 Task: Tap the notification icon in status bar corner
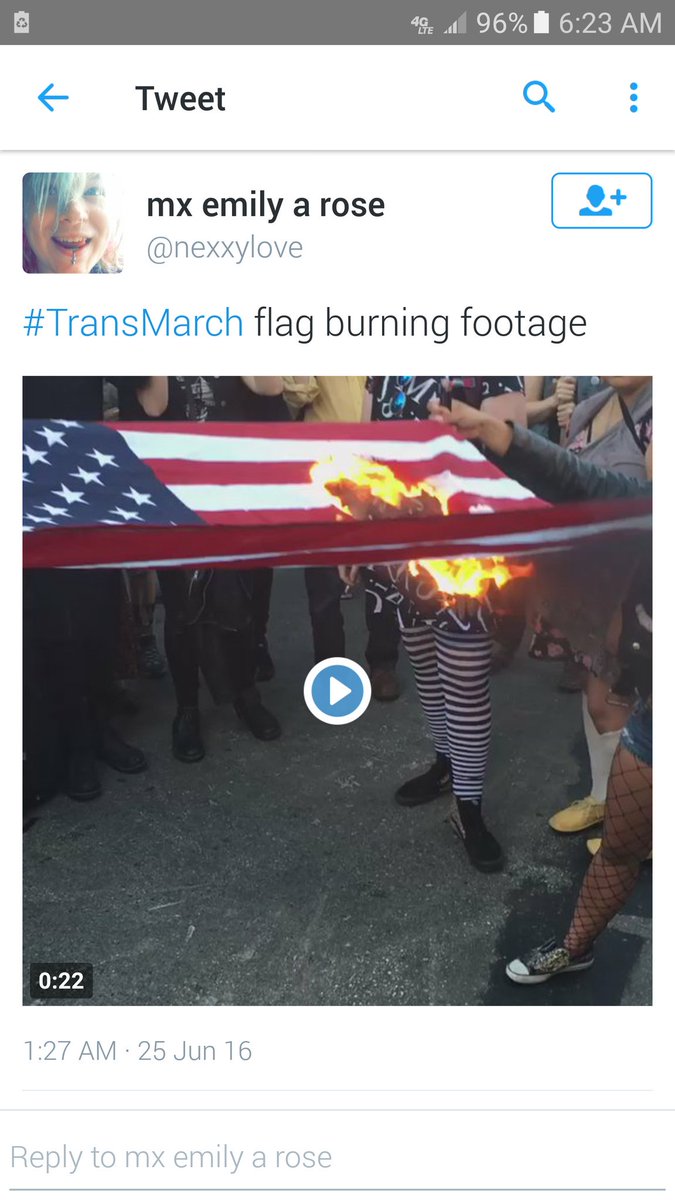[x=21, y=23]
